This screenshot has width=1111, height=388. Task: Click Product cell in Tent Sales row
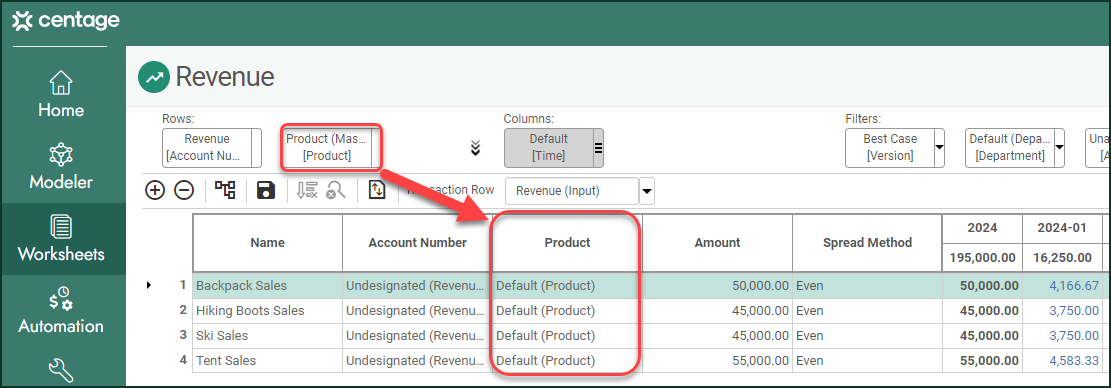click(567, 360)
